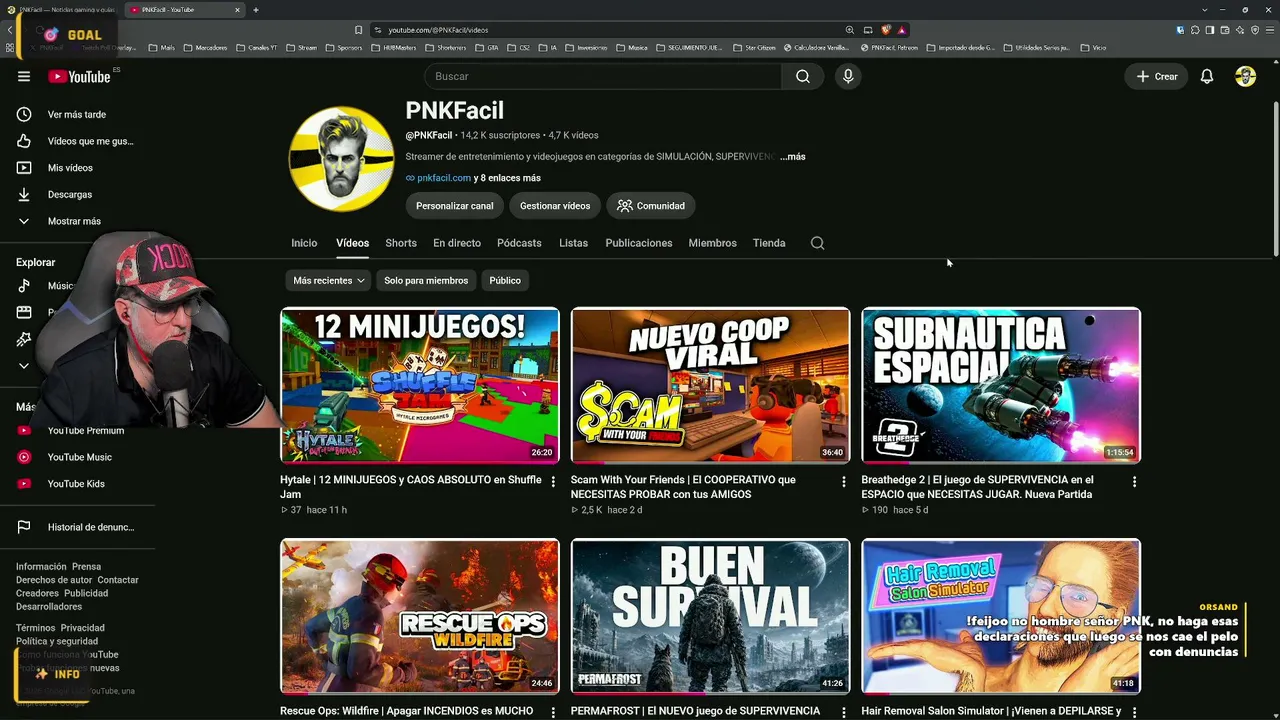This screenshot has height=720, width=1280.
Task: Open options menu for Hytale video
Action: (553, 482)
